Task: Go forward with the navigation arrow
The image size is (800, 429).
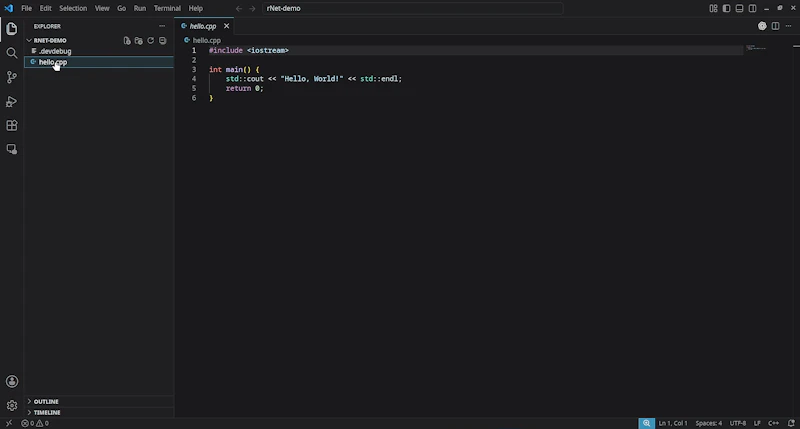Action: [x=252, y=8]
